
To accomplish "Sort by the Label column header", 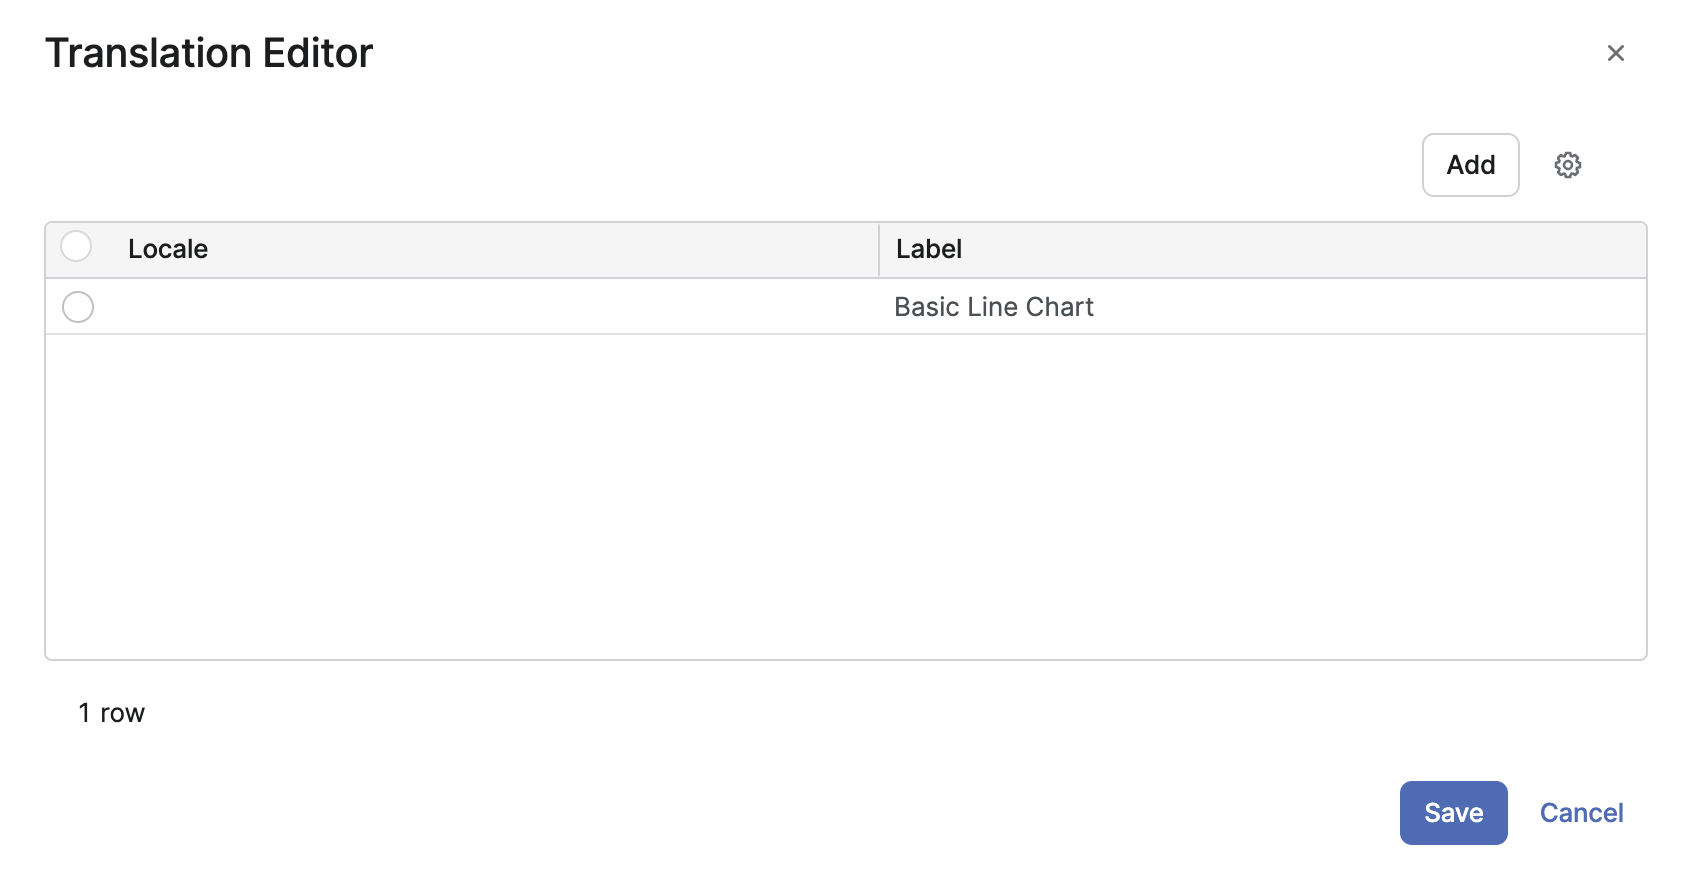I will [929, 249].
